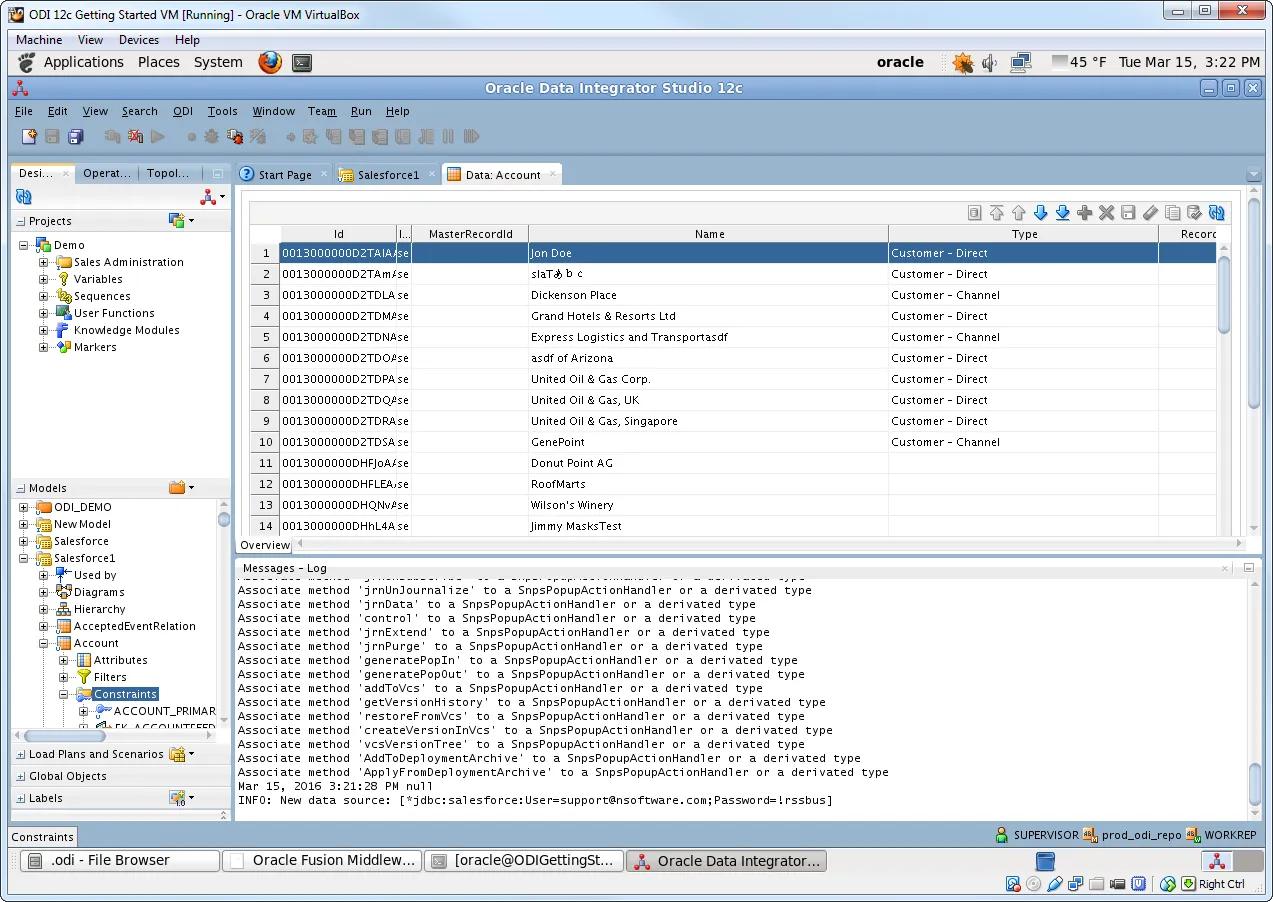Open the Load Plans and Scenarios dropdown
1273x902 pixels.
181,754
